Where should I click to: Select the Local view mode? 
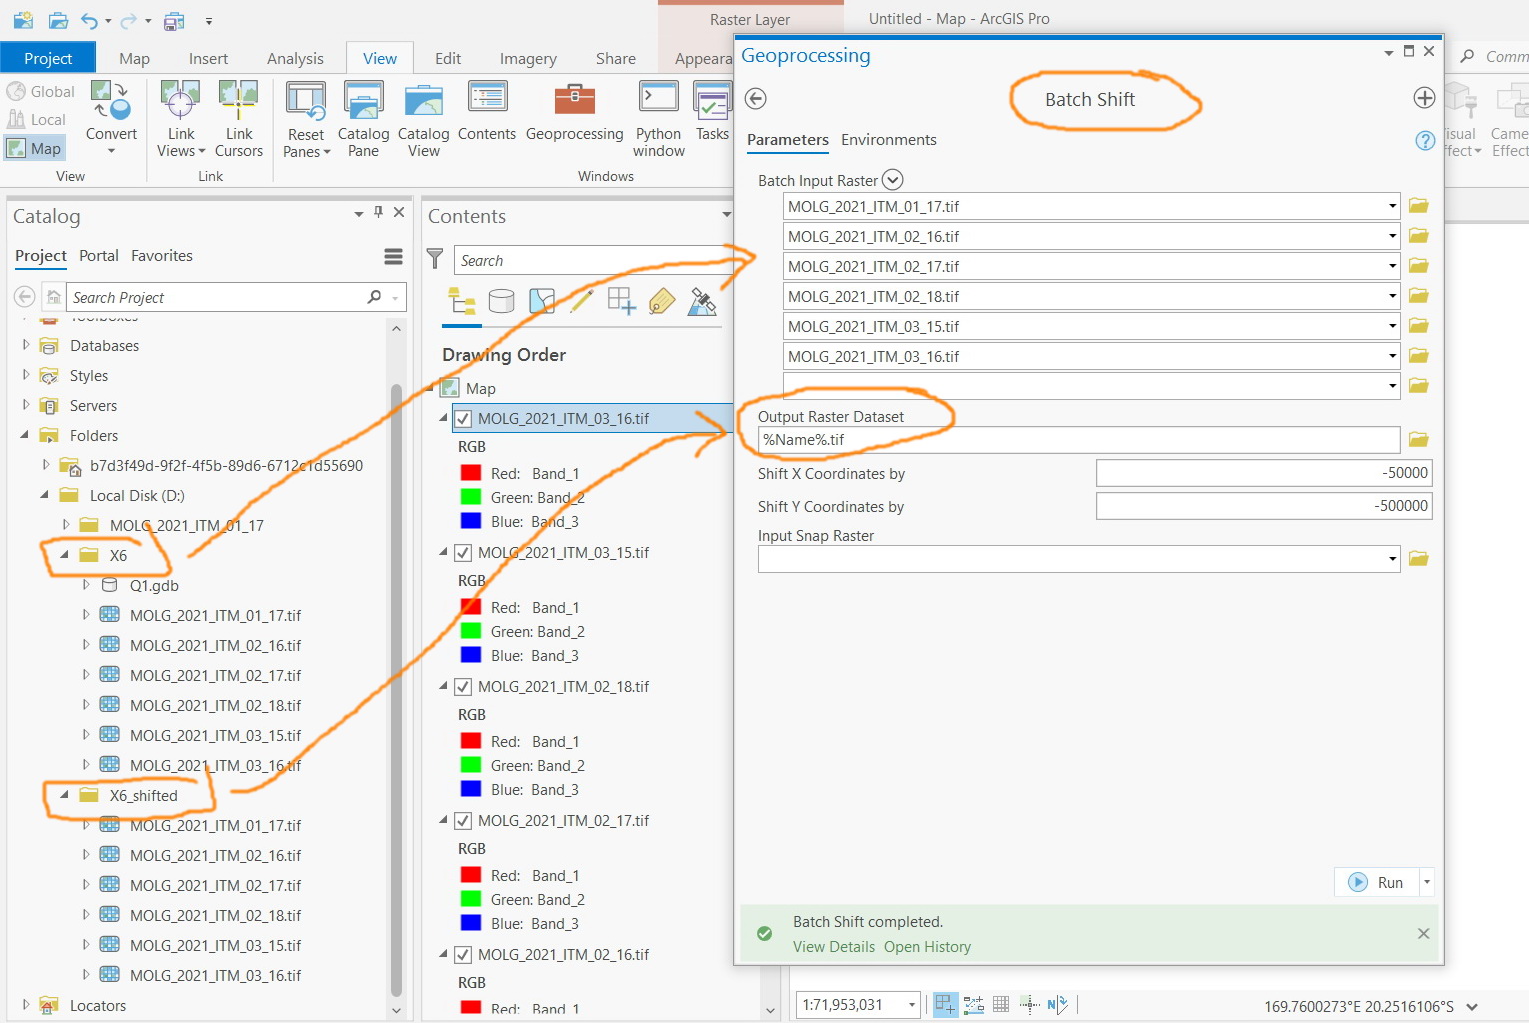click(37, 119)
